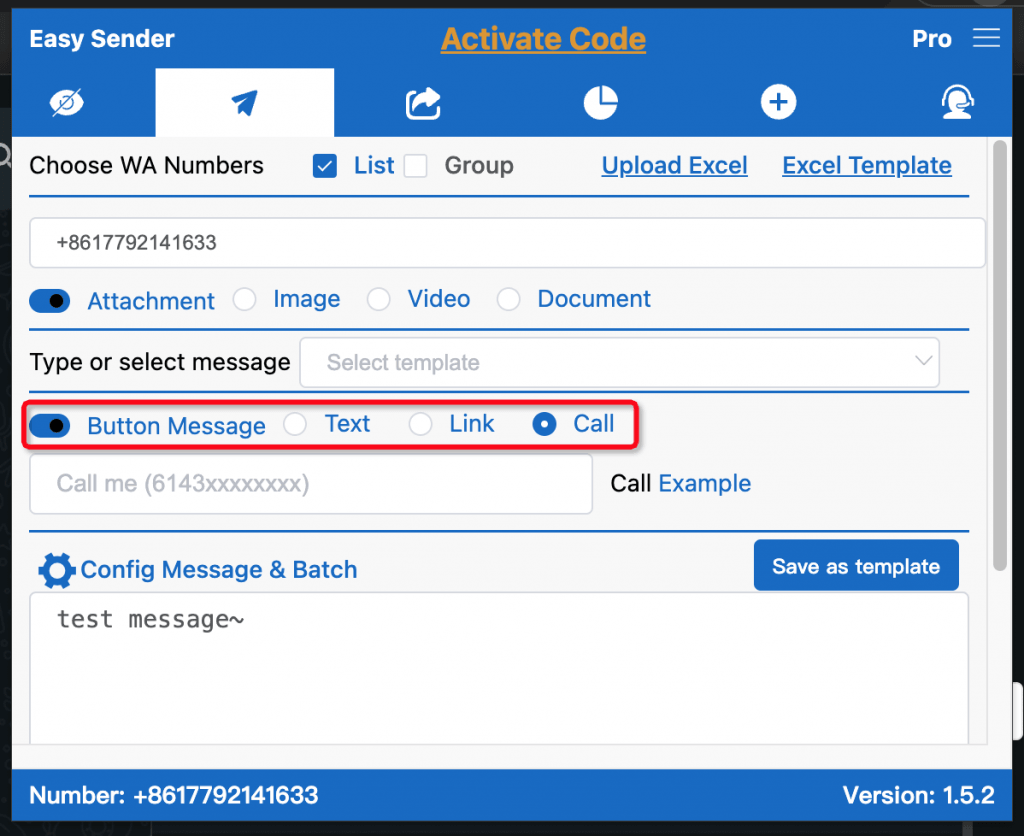Select the Text radio button
The height and width of the screenshot is (836, 1024).
click(296, 424)
